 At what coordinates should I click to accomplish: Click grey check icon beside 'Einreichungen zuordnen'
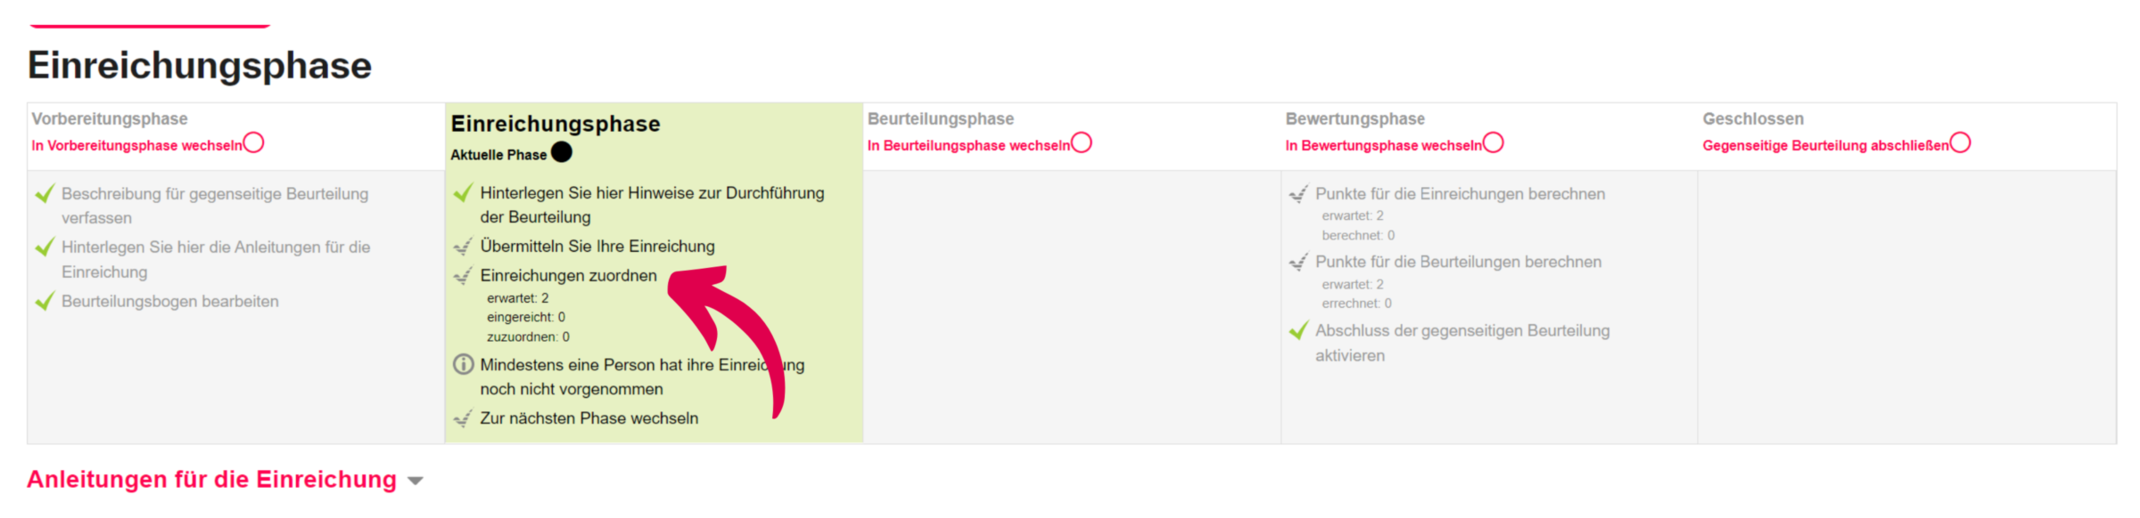pyautogui.click(x=463, y=276)
